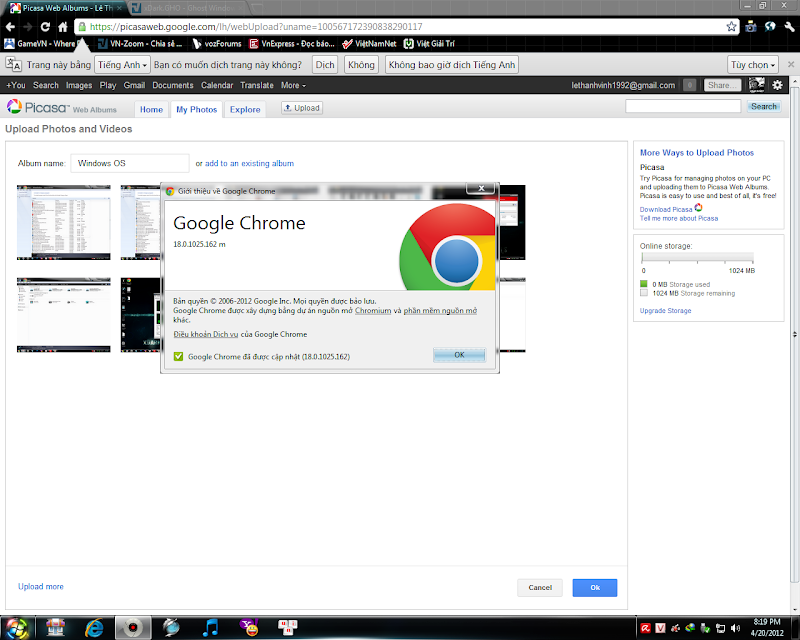Dismiss the translation bar with its X
Image resolution: width=800 pixels, height=640 pixels.
pyautogui.click(x=791, y=64)
